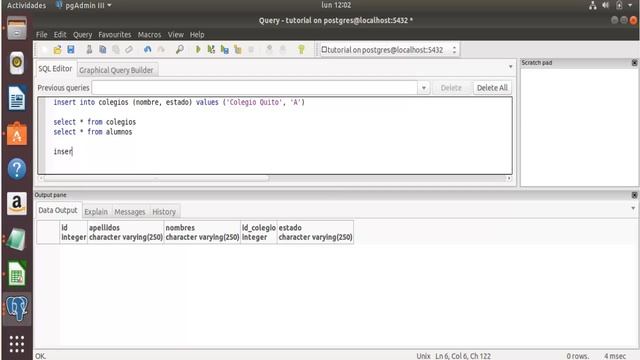This screenshot has height=360, width=640.
Task: Save the query with floppy disk icon
Action: click(71, 50)
